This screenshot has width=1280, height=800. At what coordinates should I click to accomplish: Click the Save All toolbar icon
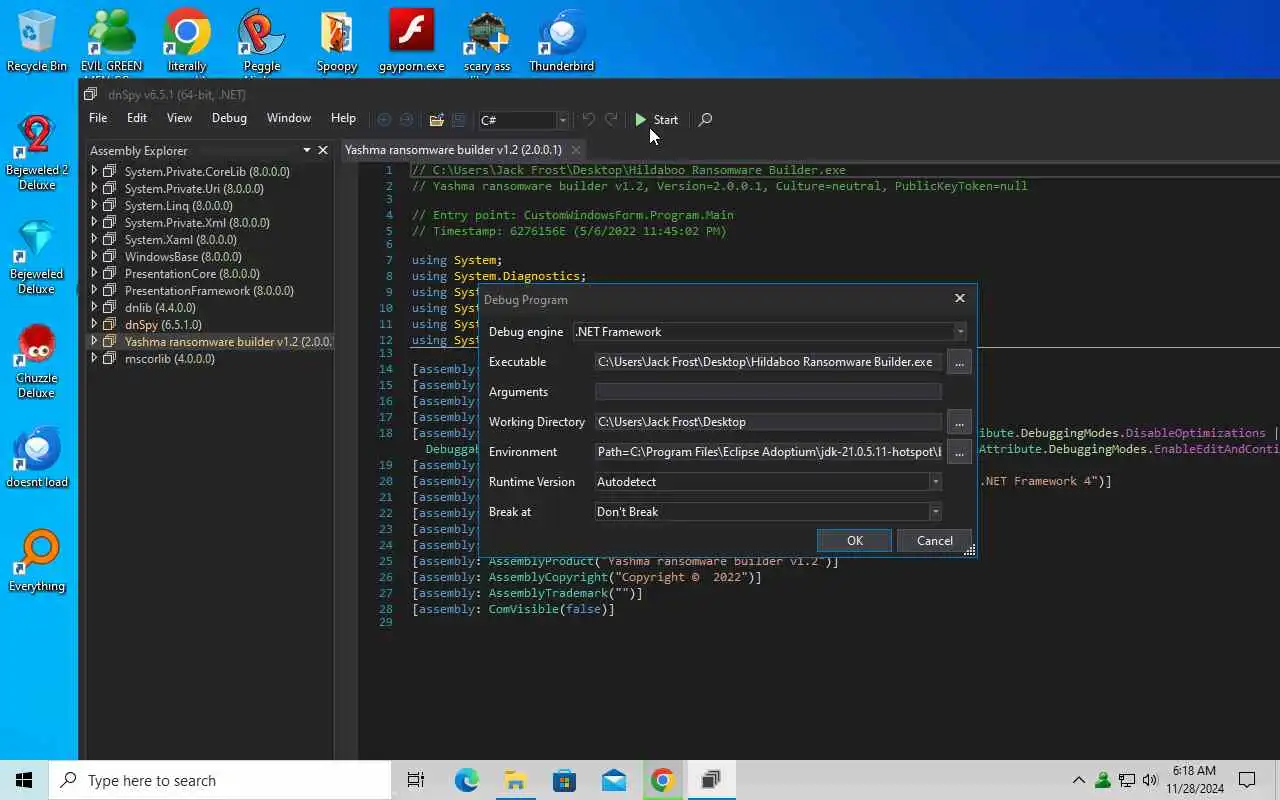pos(459,120)
